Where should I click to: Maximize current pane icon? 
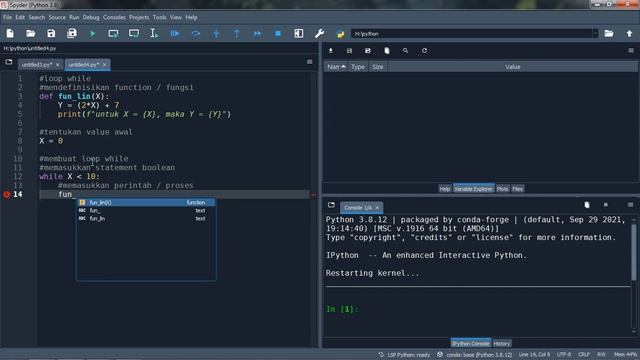click(x=299, y=33)
